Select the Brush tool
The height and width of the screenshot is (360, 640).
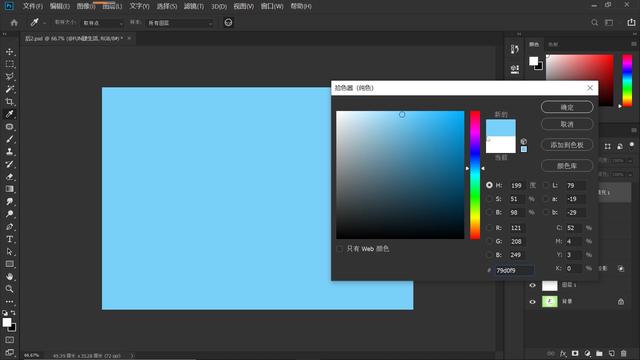point(9,139)
